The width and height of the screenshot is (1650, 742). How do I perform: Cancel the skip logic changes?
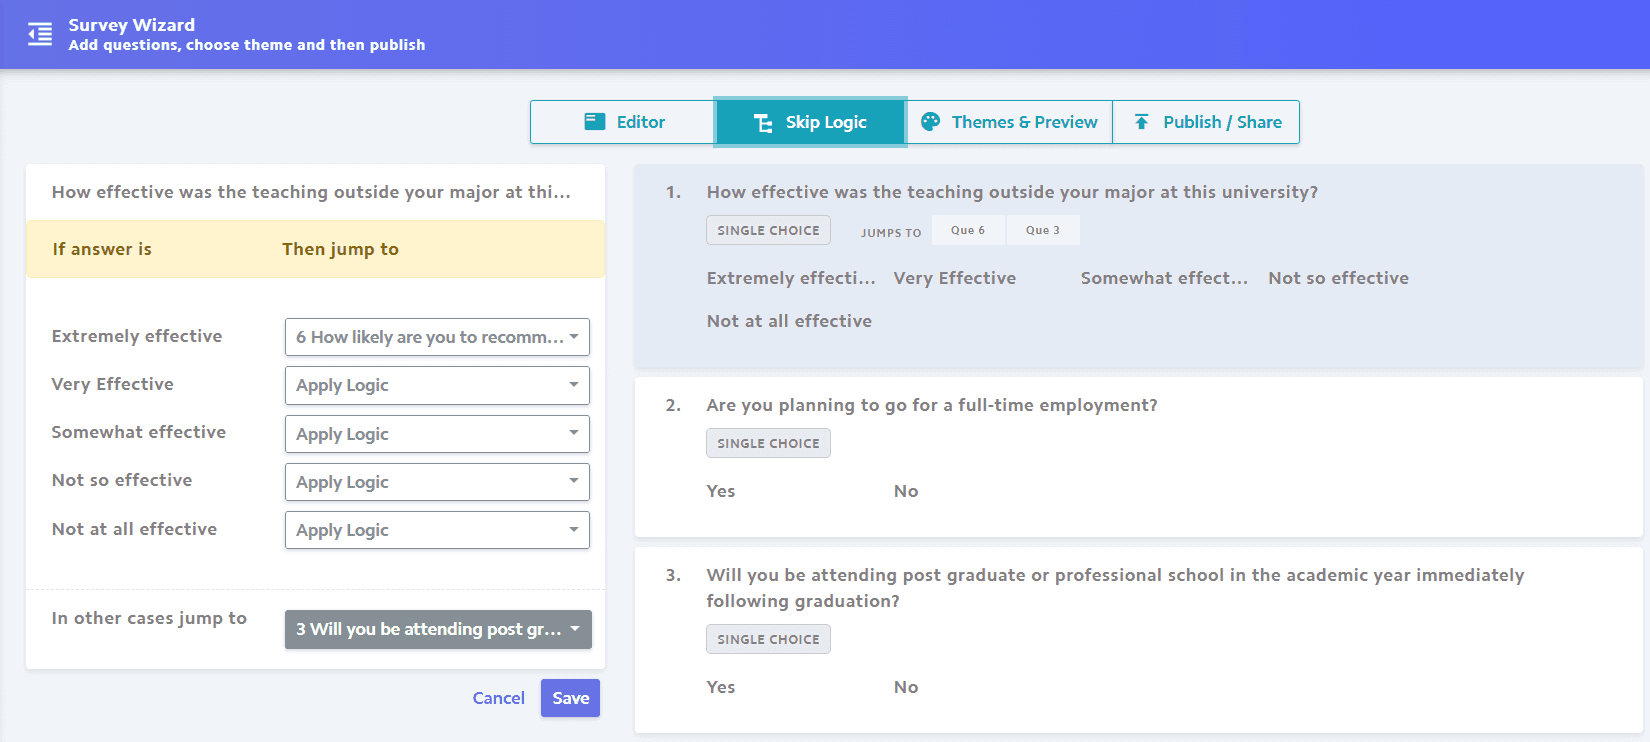coord(498,698)
